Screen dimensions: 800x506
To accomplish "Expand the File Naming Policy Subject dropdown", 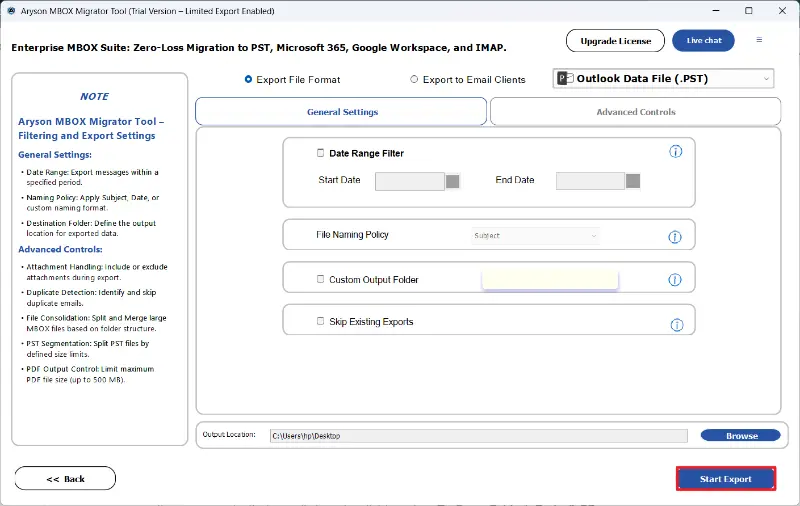I will [535, 236].
